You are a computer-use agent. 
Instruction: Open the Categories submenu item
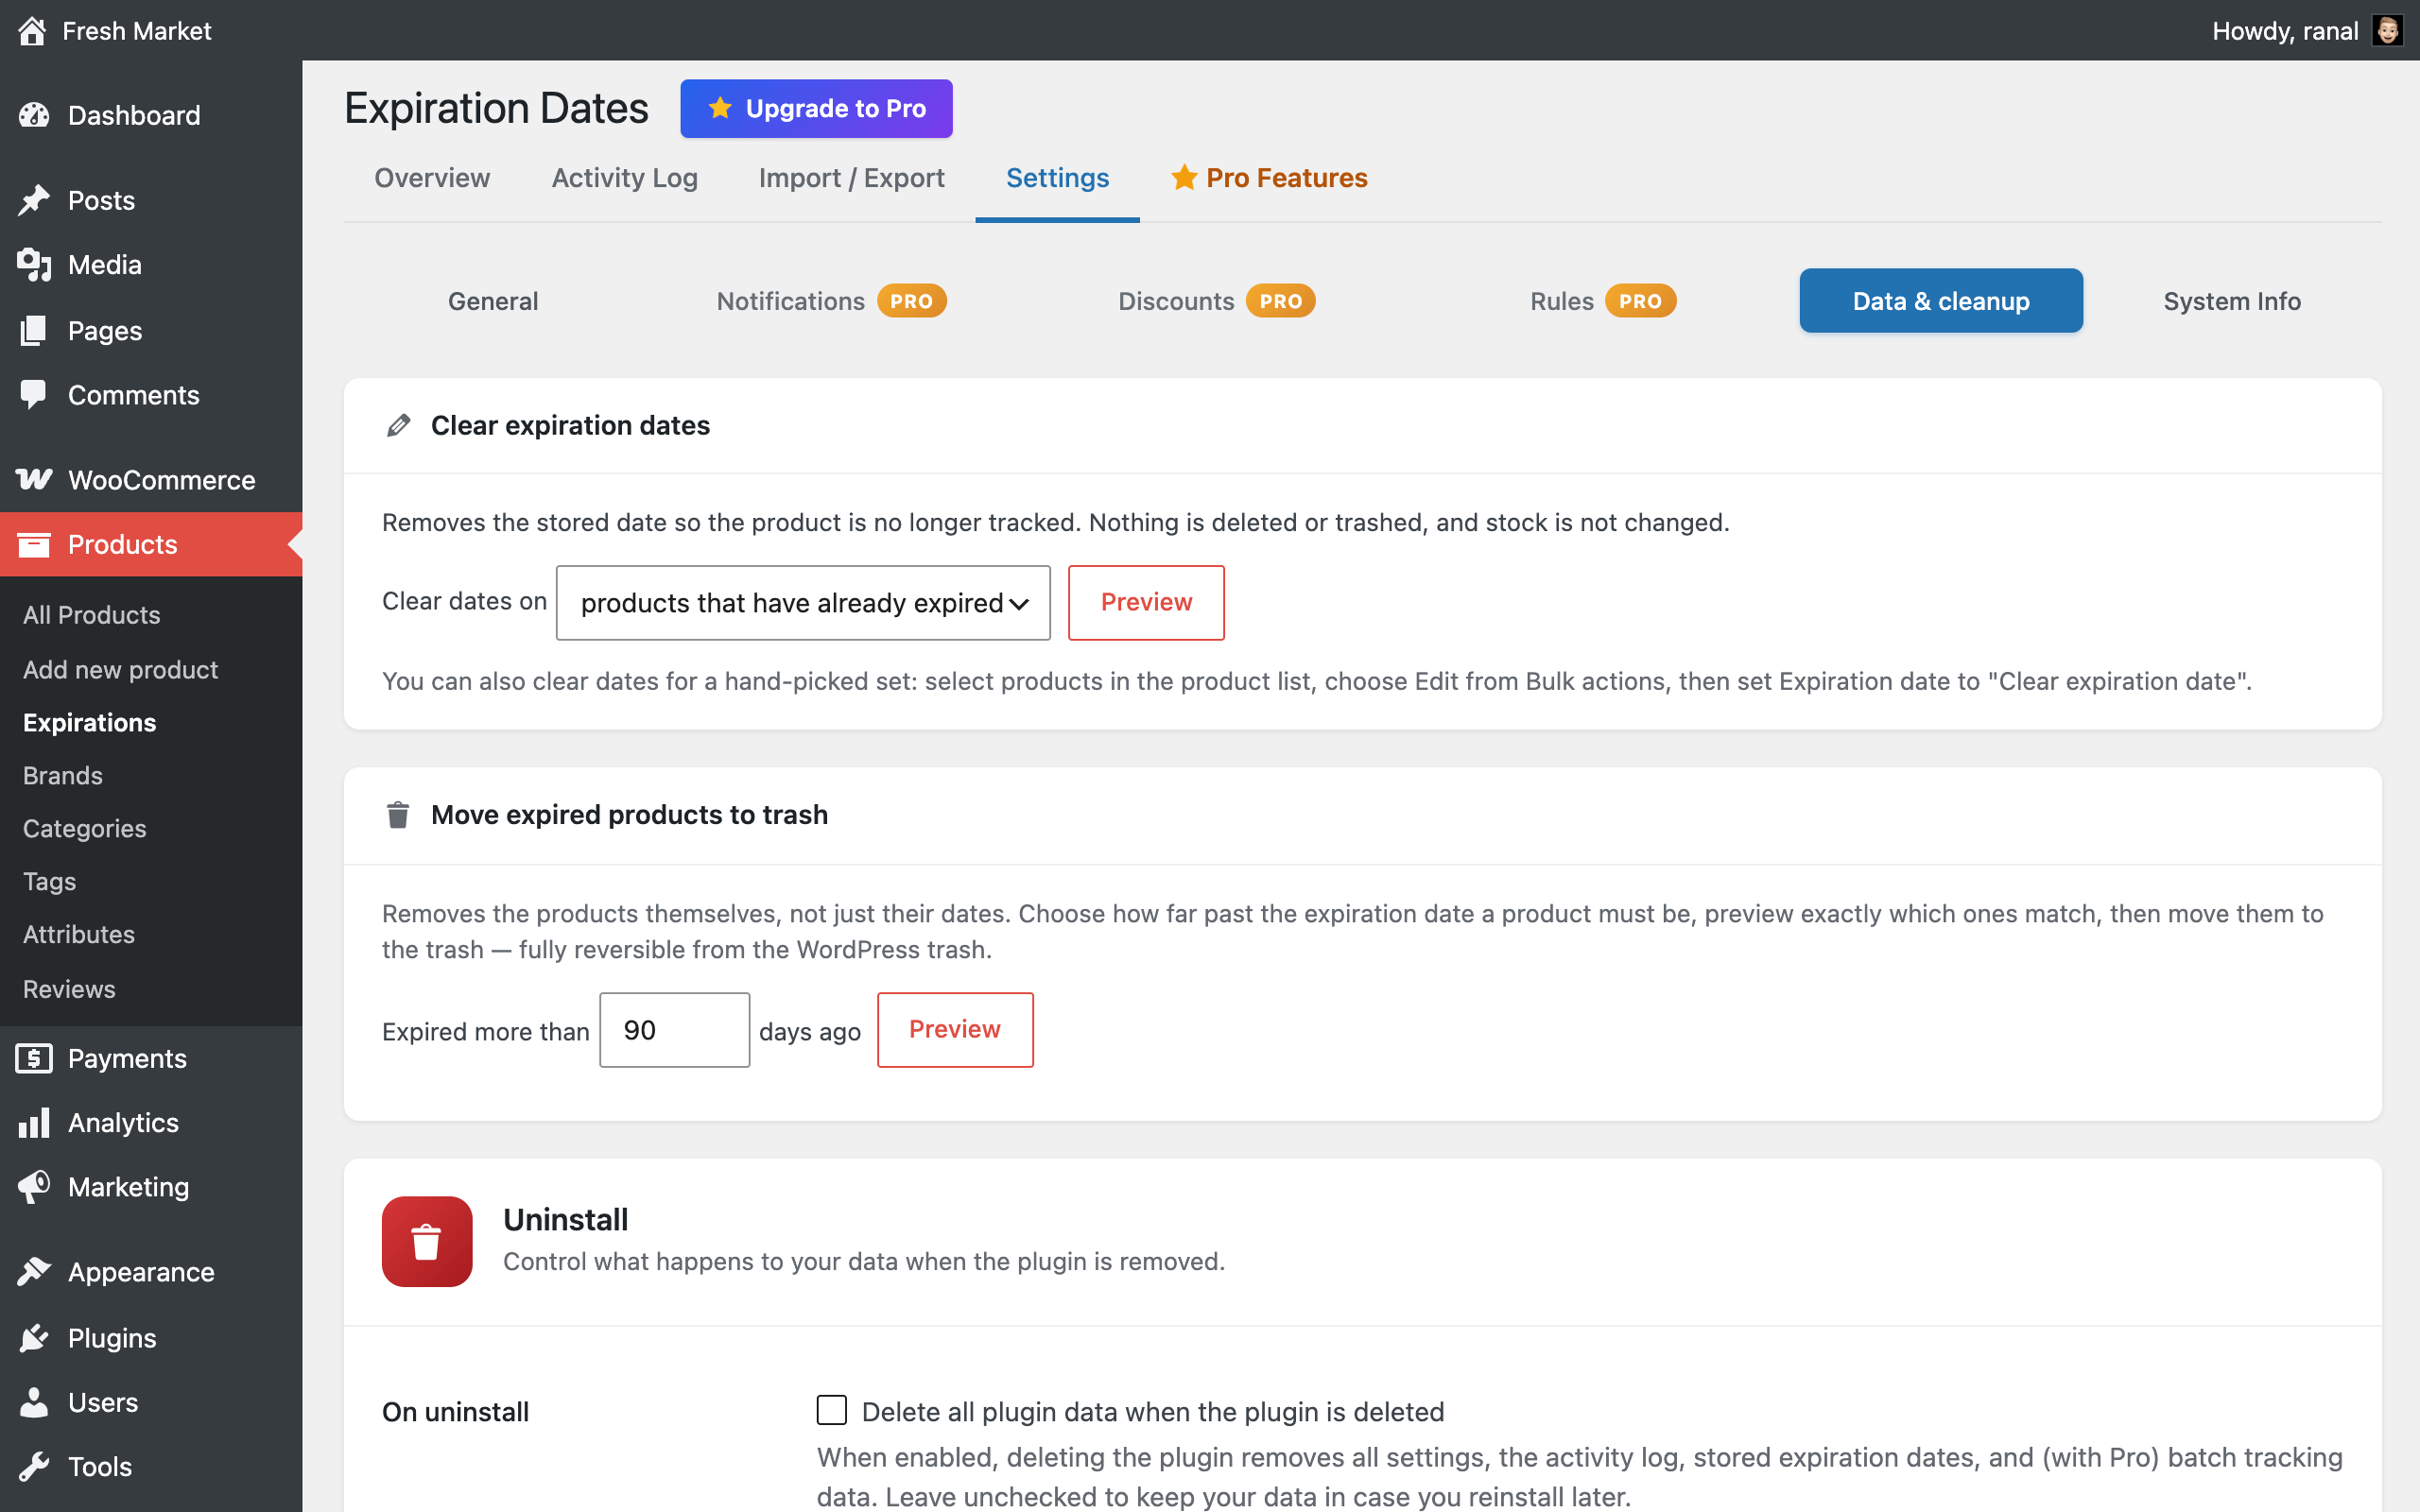pos(85,828)
